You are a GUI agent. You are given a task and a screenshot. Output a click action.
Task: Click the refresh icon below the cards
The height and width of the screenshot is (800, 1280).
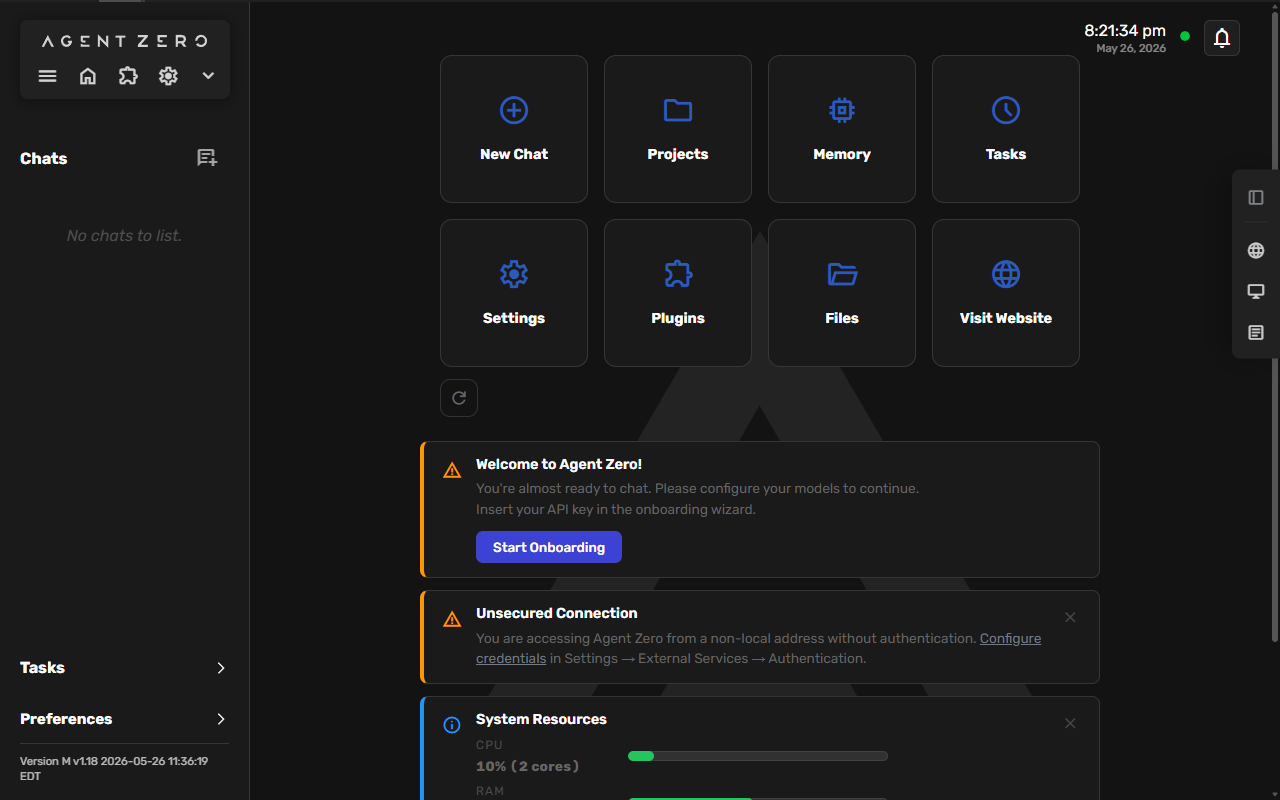tap(459, 398)
